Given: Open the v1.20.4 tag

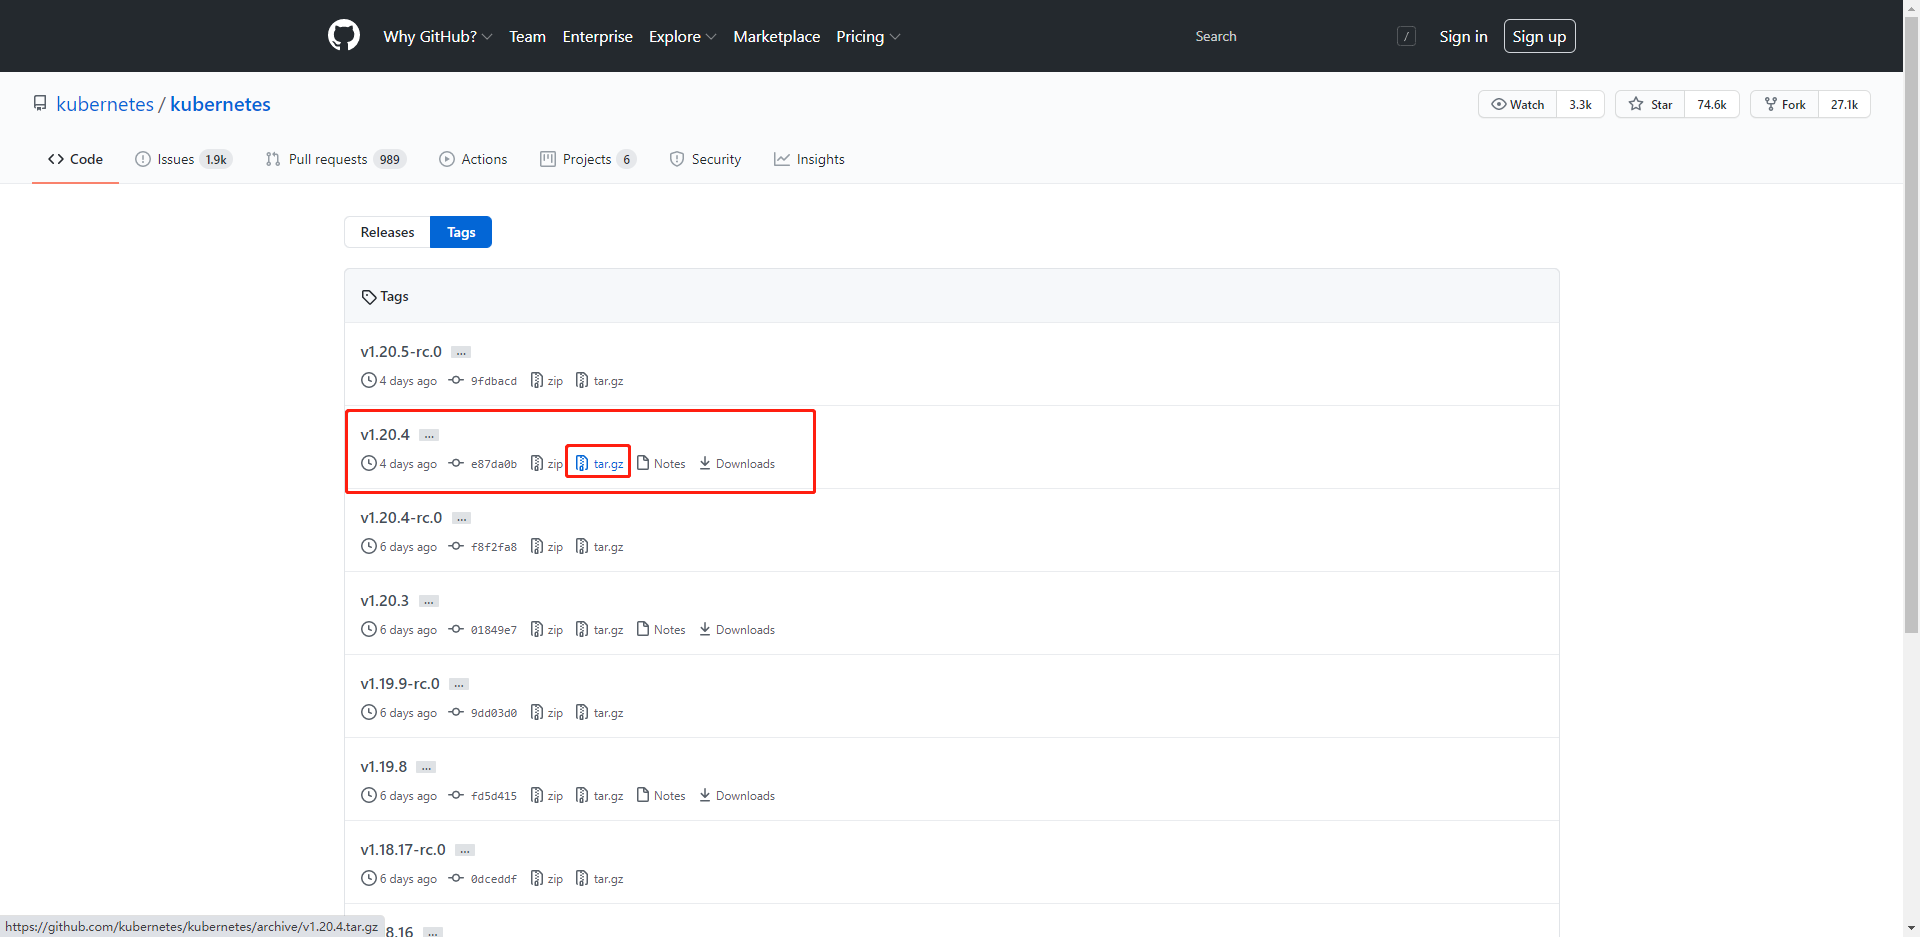Looking at the screenshot, I should click(x=385, y=435).
